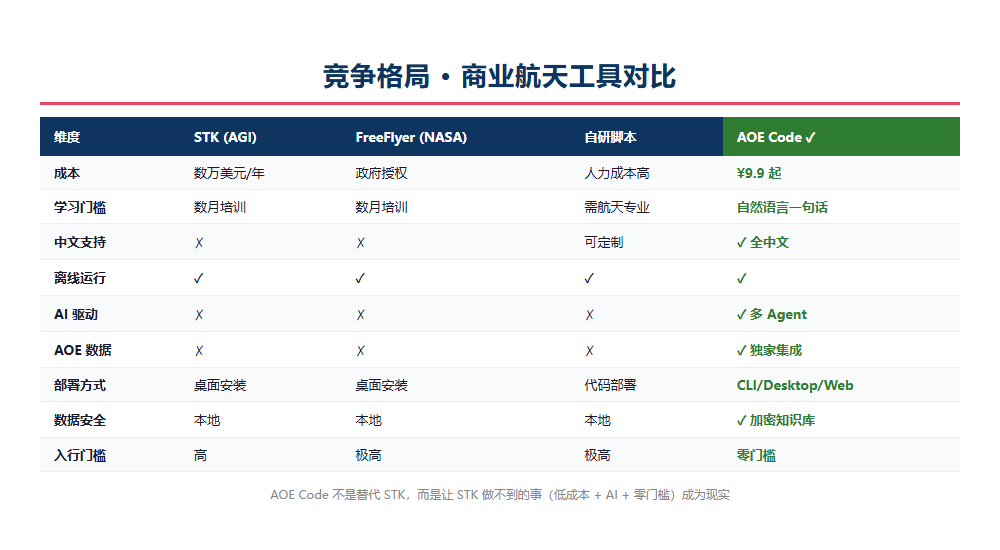Viewport: 1000px width, 550px height.
Task: Click the title 竞争格局・商业航天工具对比
Action: tap(499, 77)
